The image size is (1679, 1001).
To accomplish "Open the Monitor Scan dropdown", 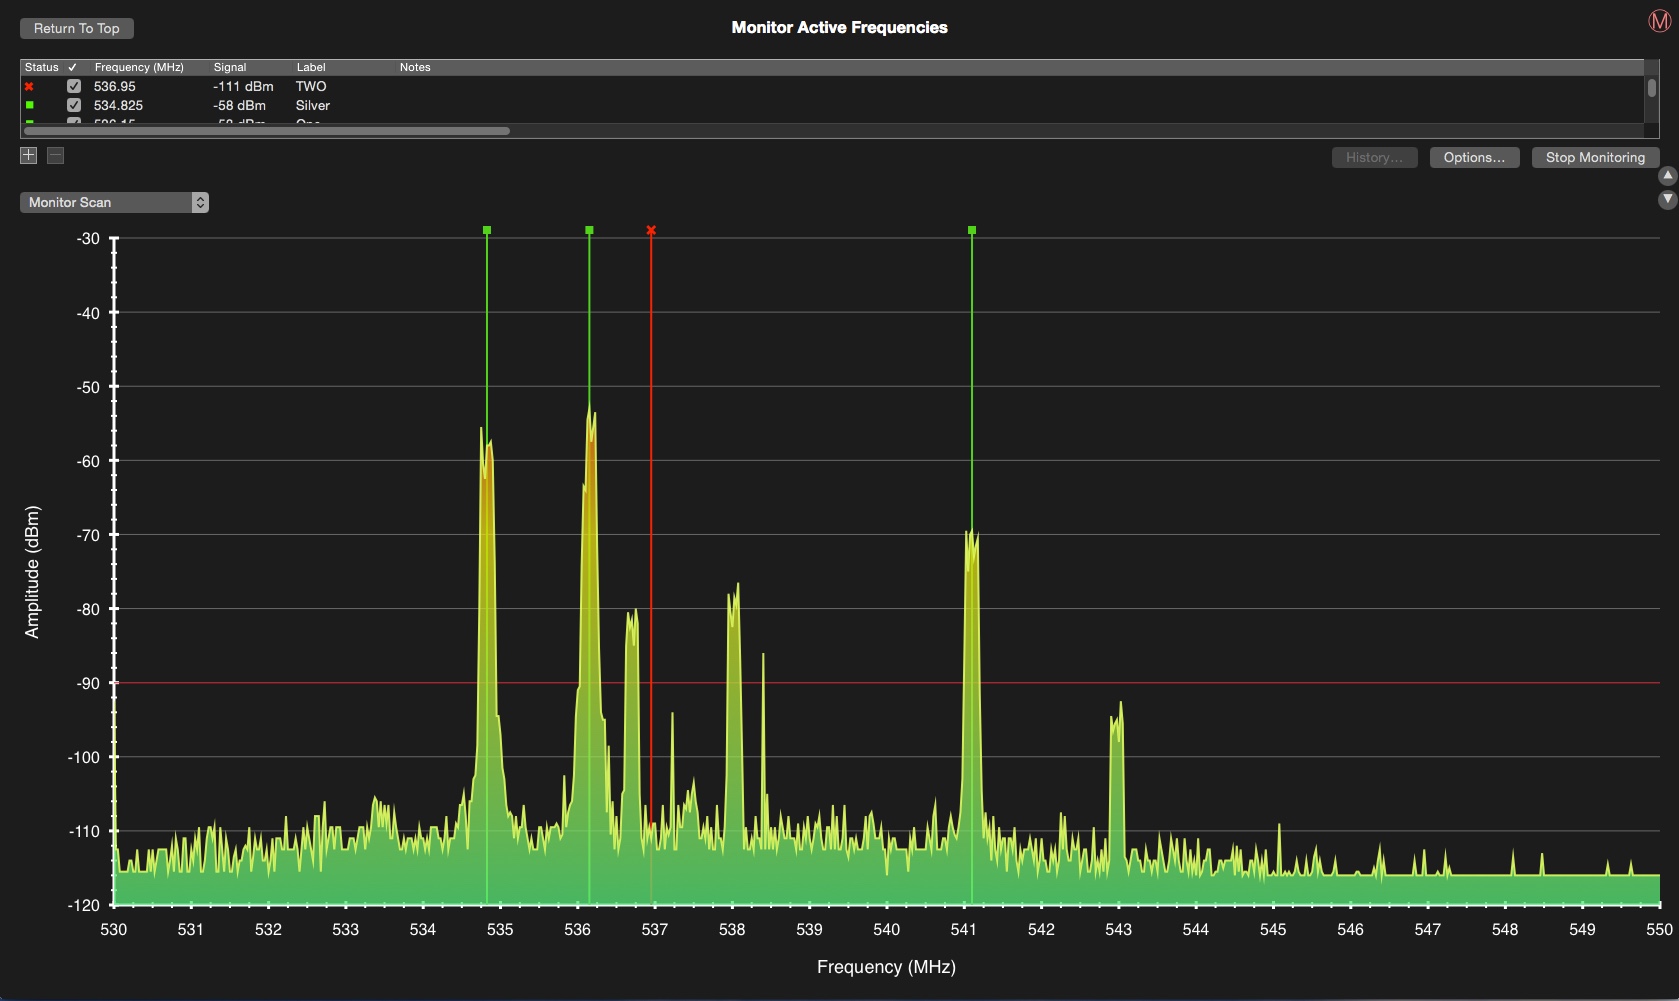I will [114, 202].
